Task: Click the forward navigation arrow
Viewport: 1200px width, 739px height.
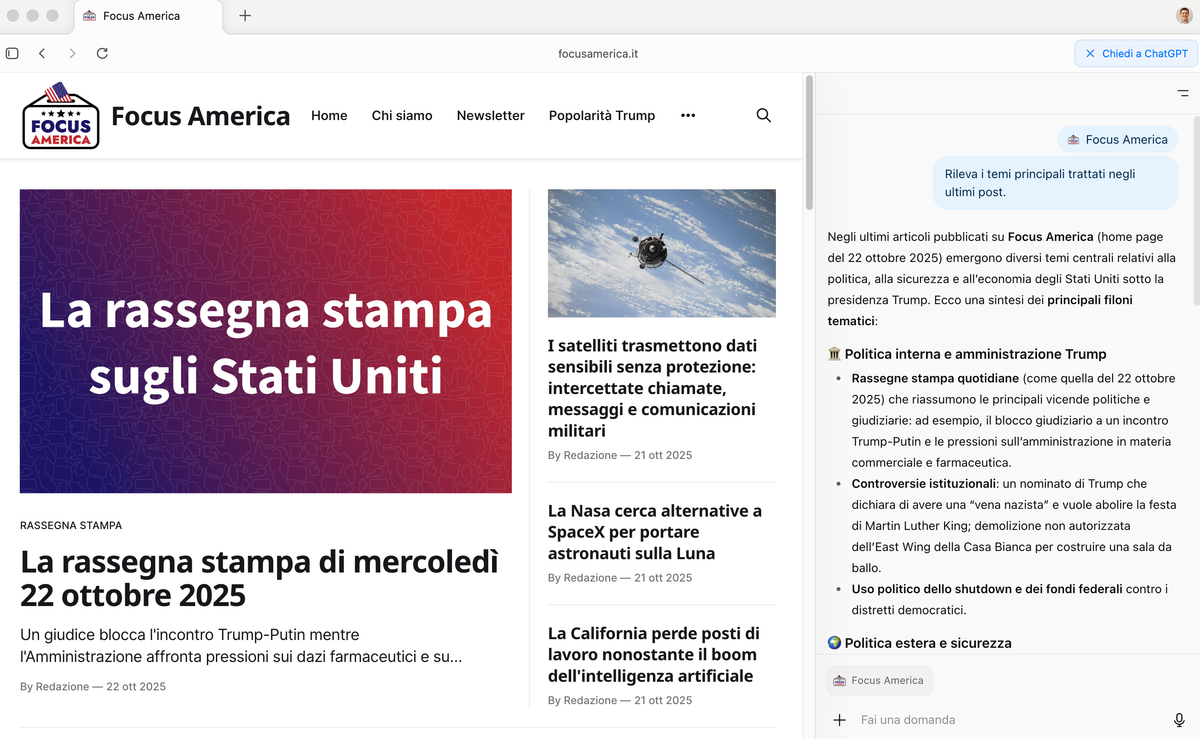Action: click(x=72, y=53)
